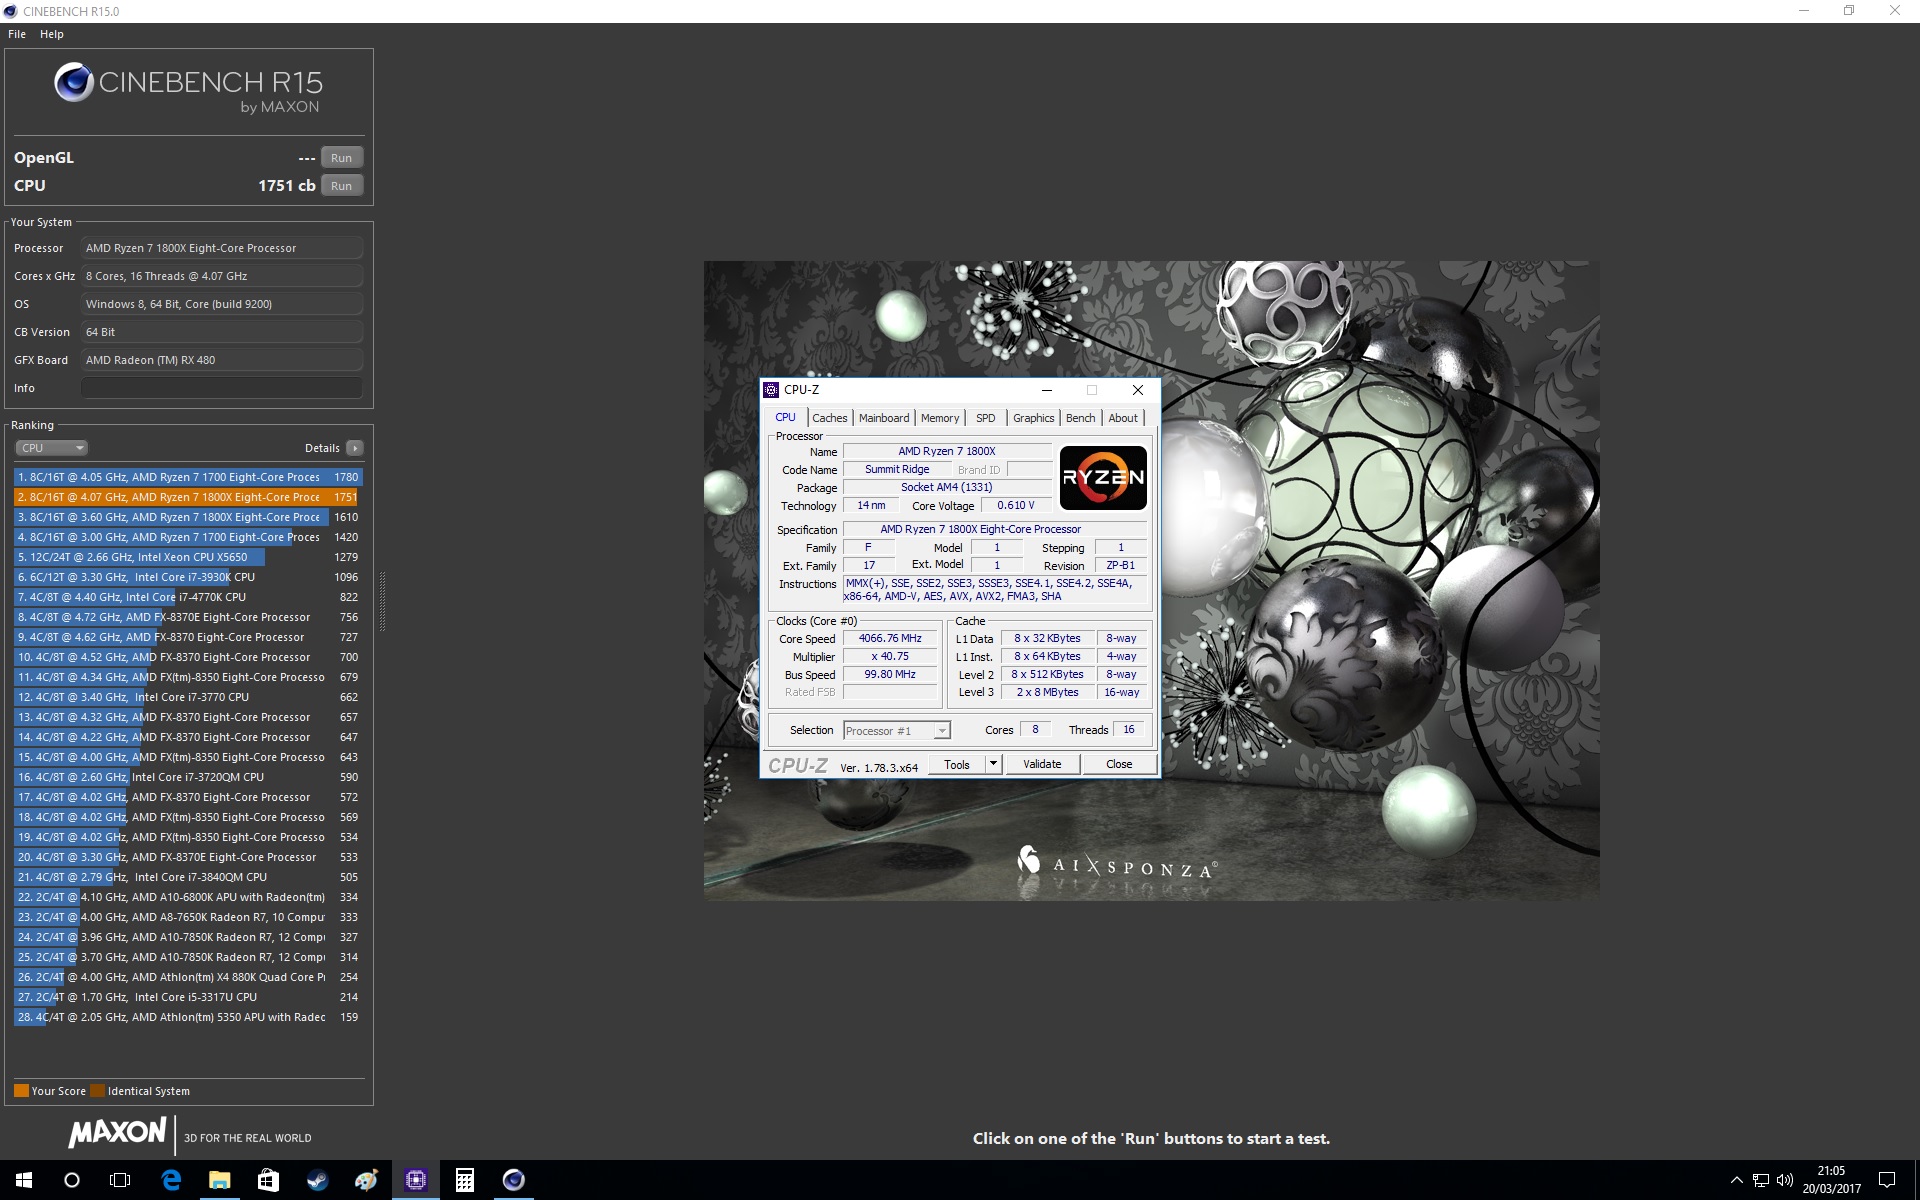The height and width of the screenshot is (1200, 1920).
Task: Launch Steam from the taskbar
Action: pyautogui.click(x=317, y=1180)
